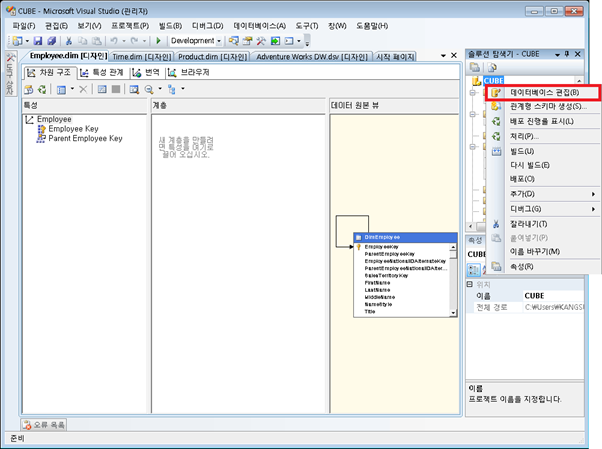Switch to the 번역 designer tab

pos(146,72)
